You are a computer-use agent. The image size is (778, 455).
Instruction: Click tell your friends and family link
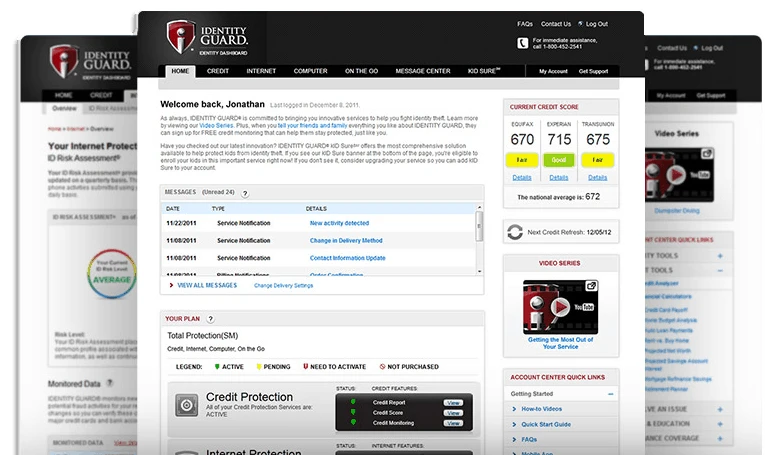[312, 126]
